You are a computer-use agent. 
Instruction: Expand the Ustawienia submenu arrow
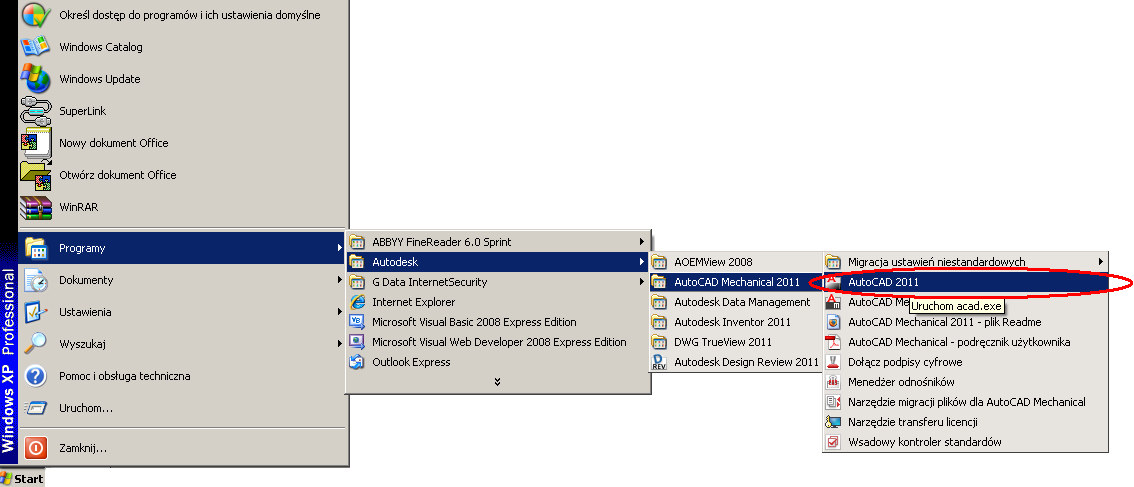click(340, 312)
